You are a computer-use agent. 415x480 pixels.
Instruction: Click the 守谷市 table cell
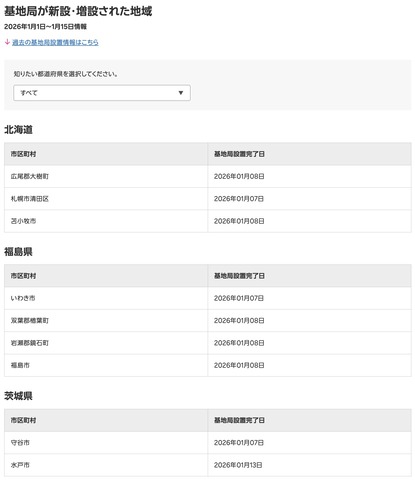pyautogui.click(x=106, y=442)
